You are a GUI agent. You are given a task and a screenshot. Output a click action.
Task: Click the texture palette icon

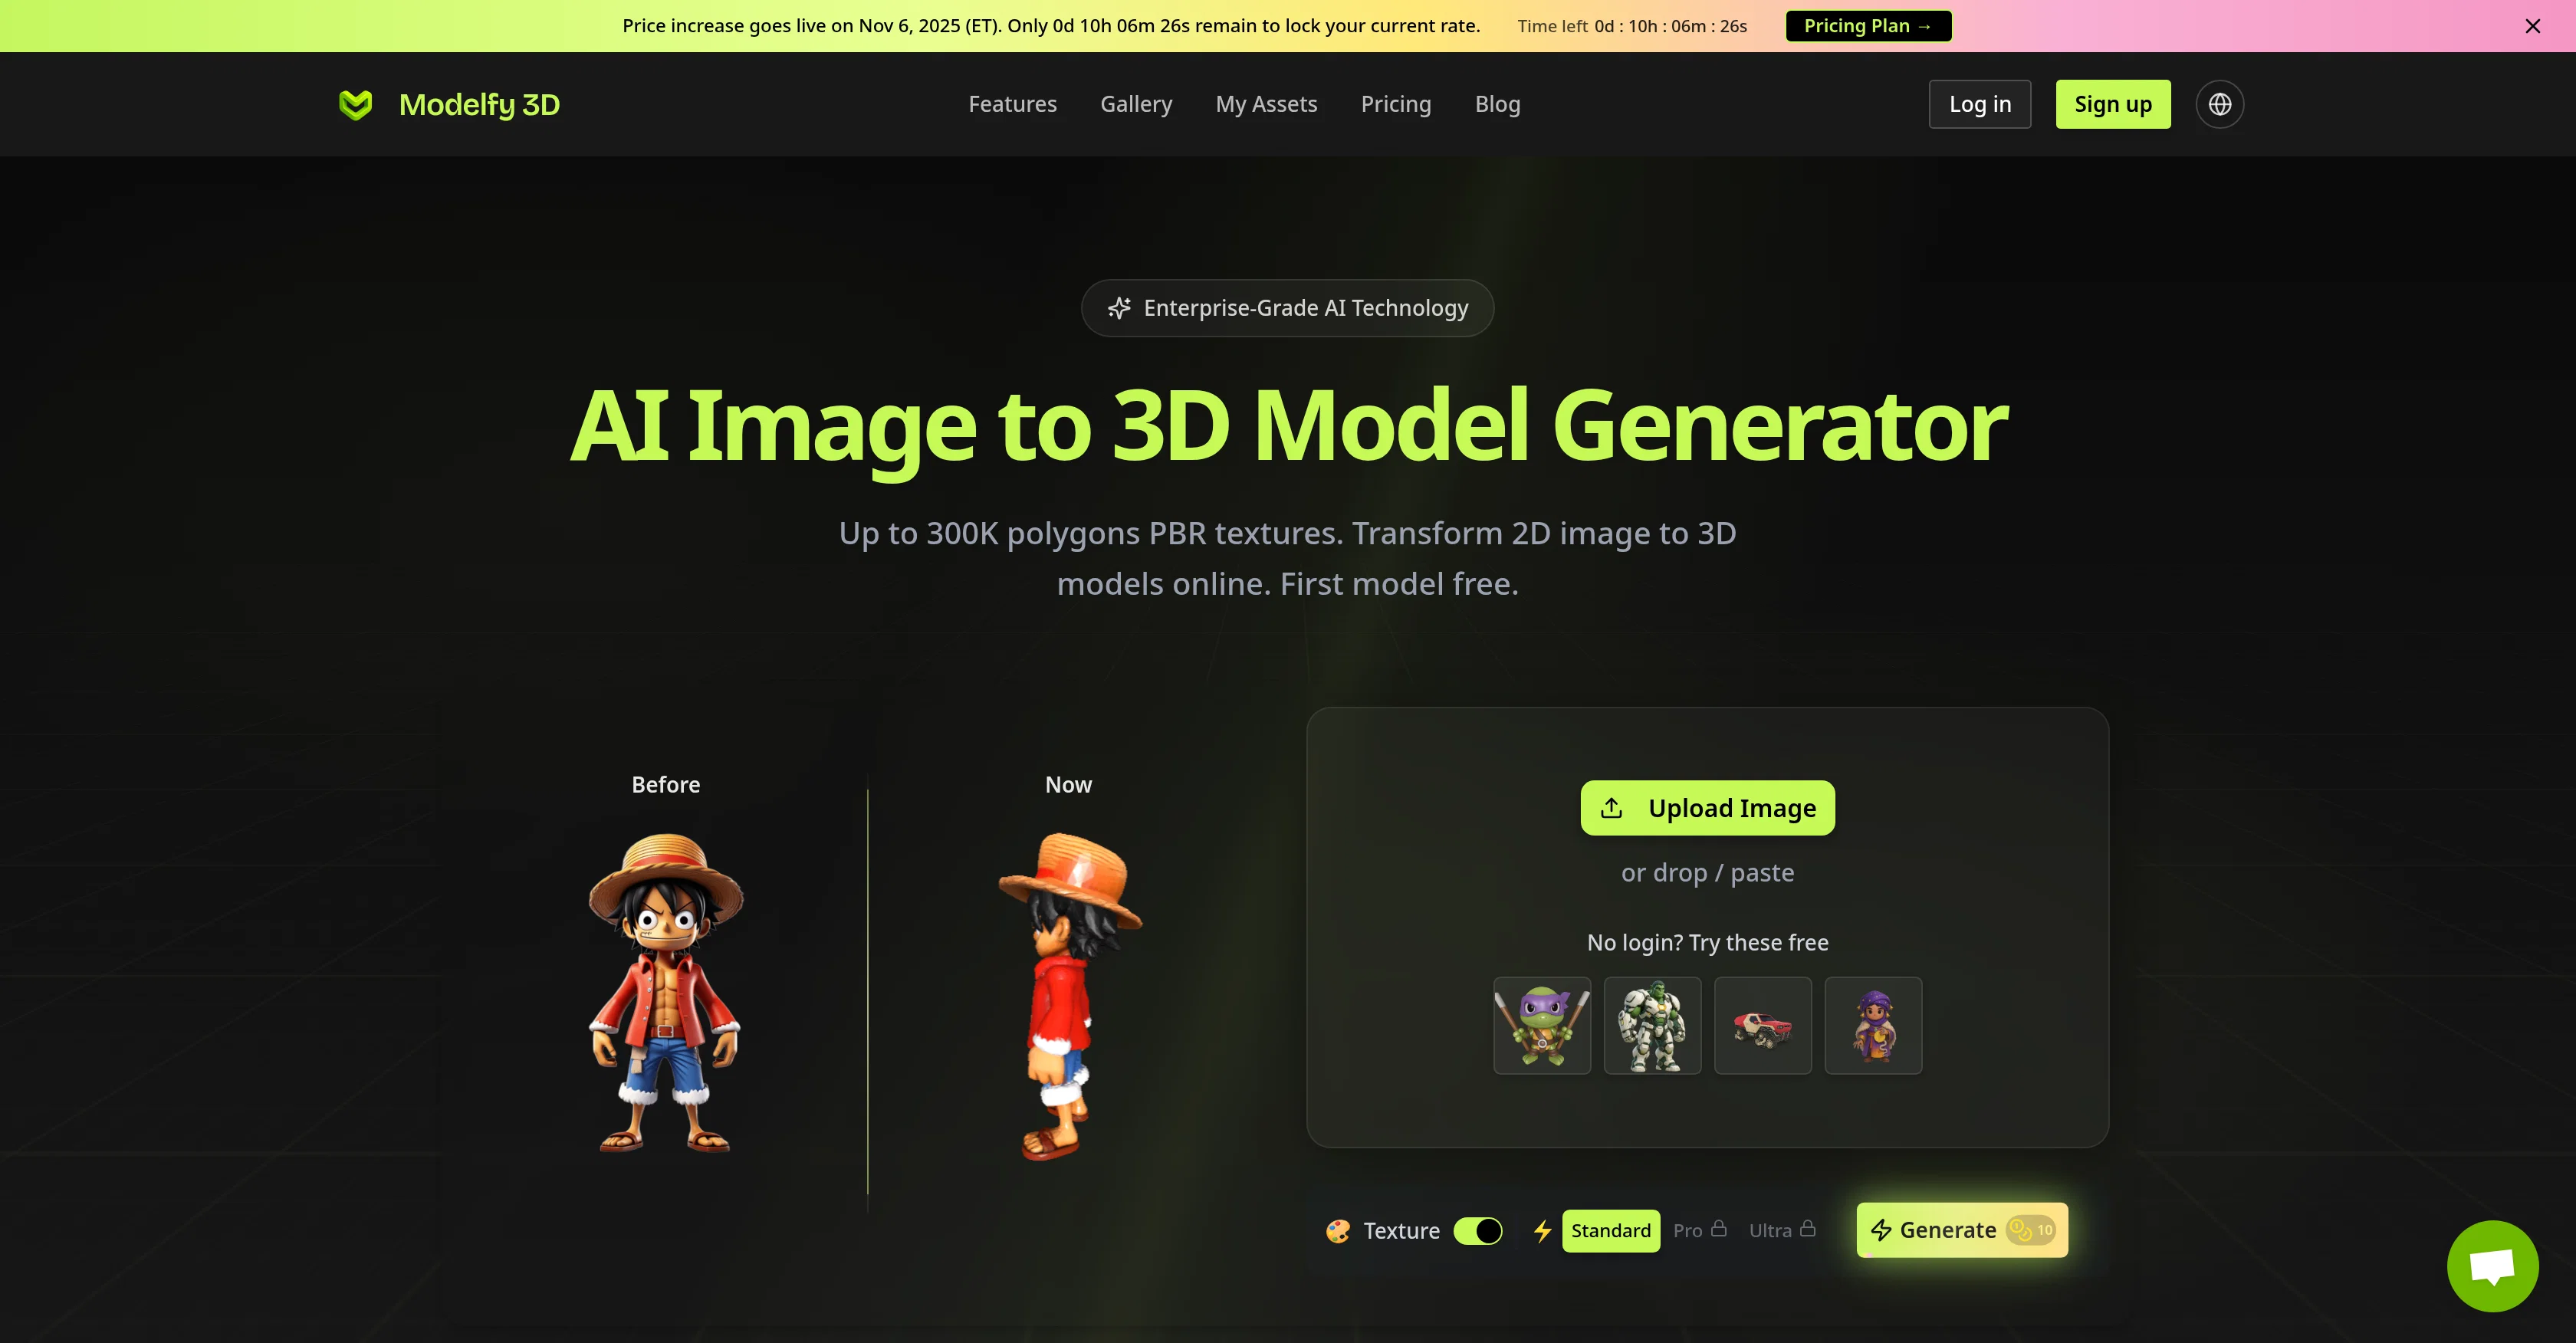(x=1338, y=1231)
